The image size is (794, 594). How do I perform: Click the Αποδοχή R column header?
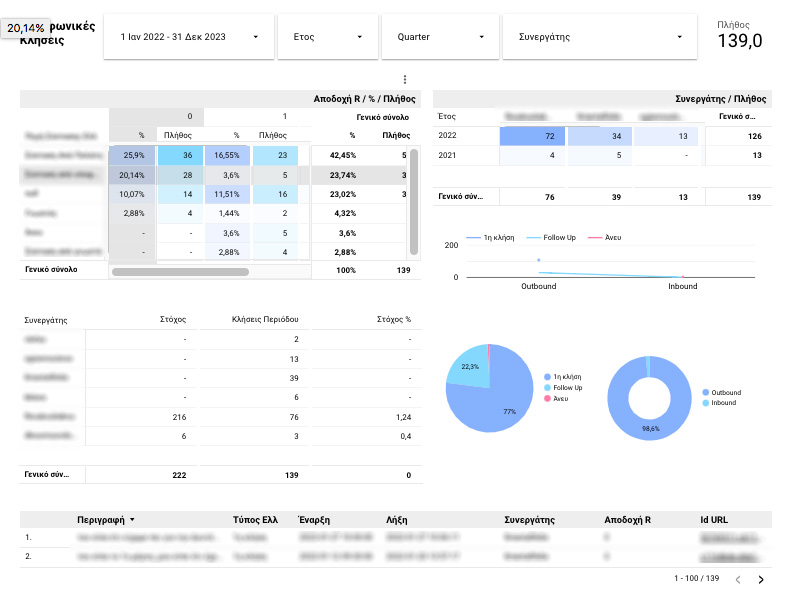point(627,520)
